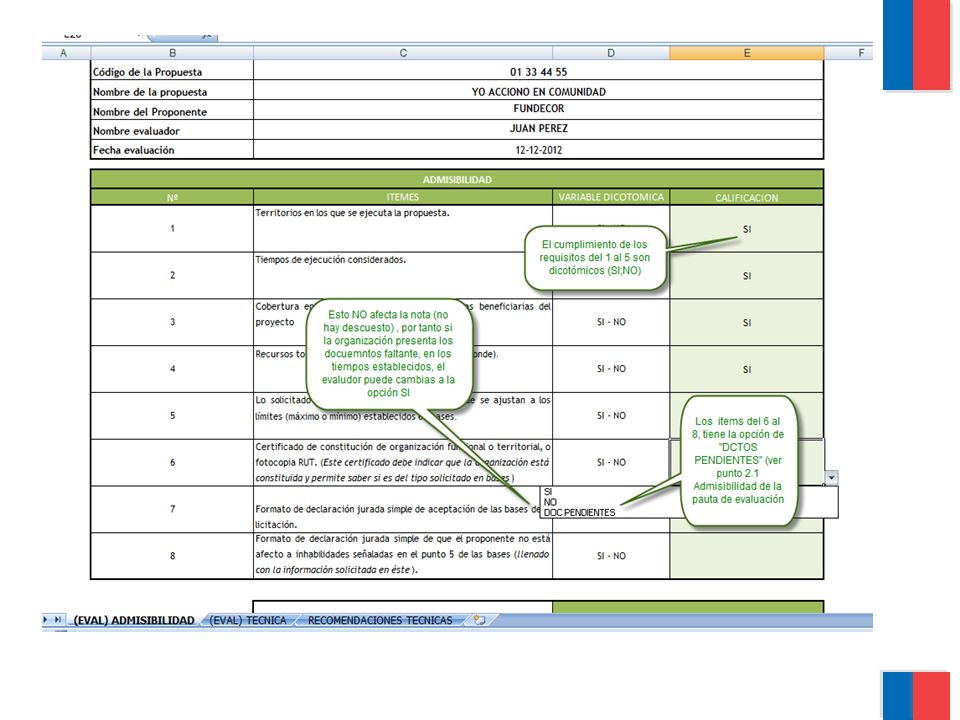Select column B header
Screen dimensions: 960x720
172,53
